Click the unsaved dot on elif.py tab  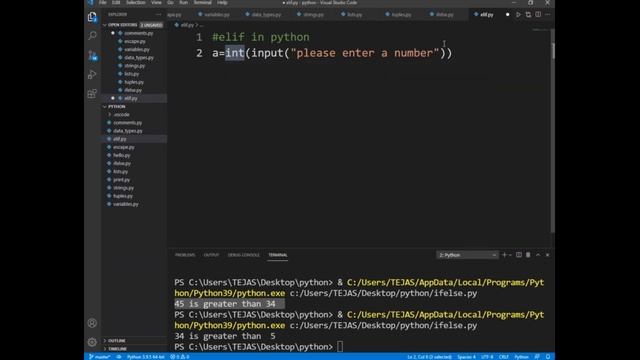[507, 15]
